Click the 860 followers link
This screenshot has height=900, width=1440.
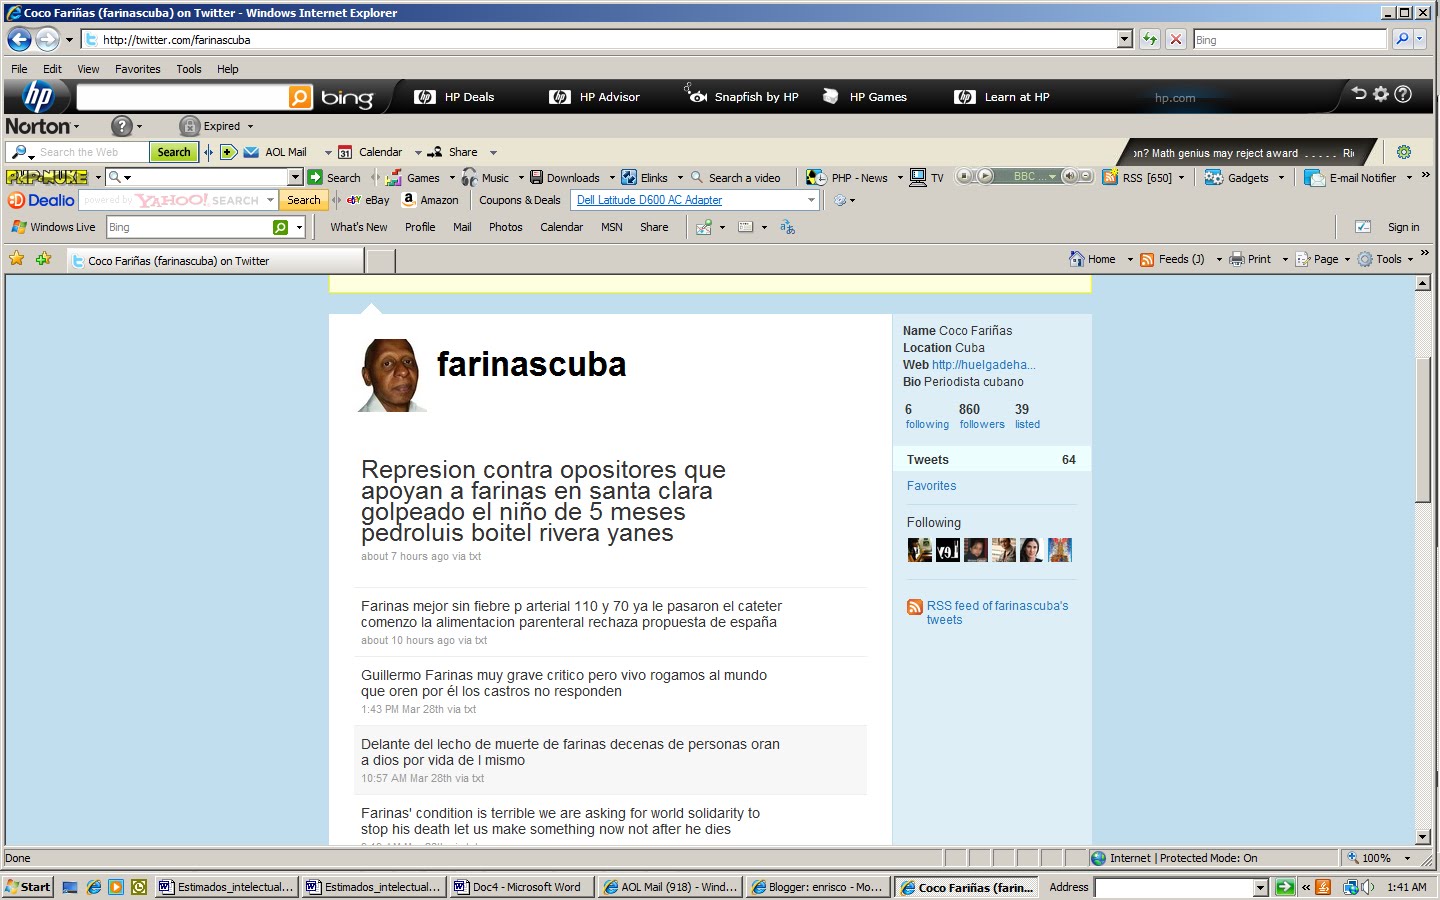(982, 416)
